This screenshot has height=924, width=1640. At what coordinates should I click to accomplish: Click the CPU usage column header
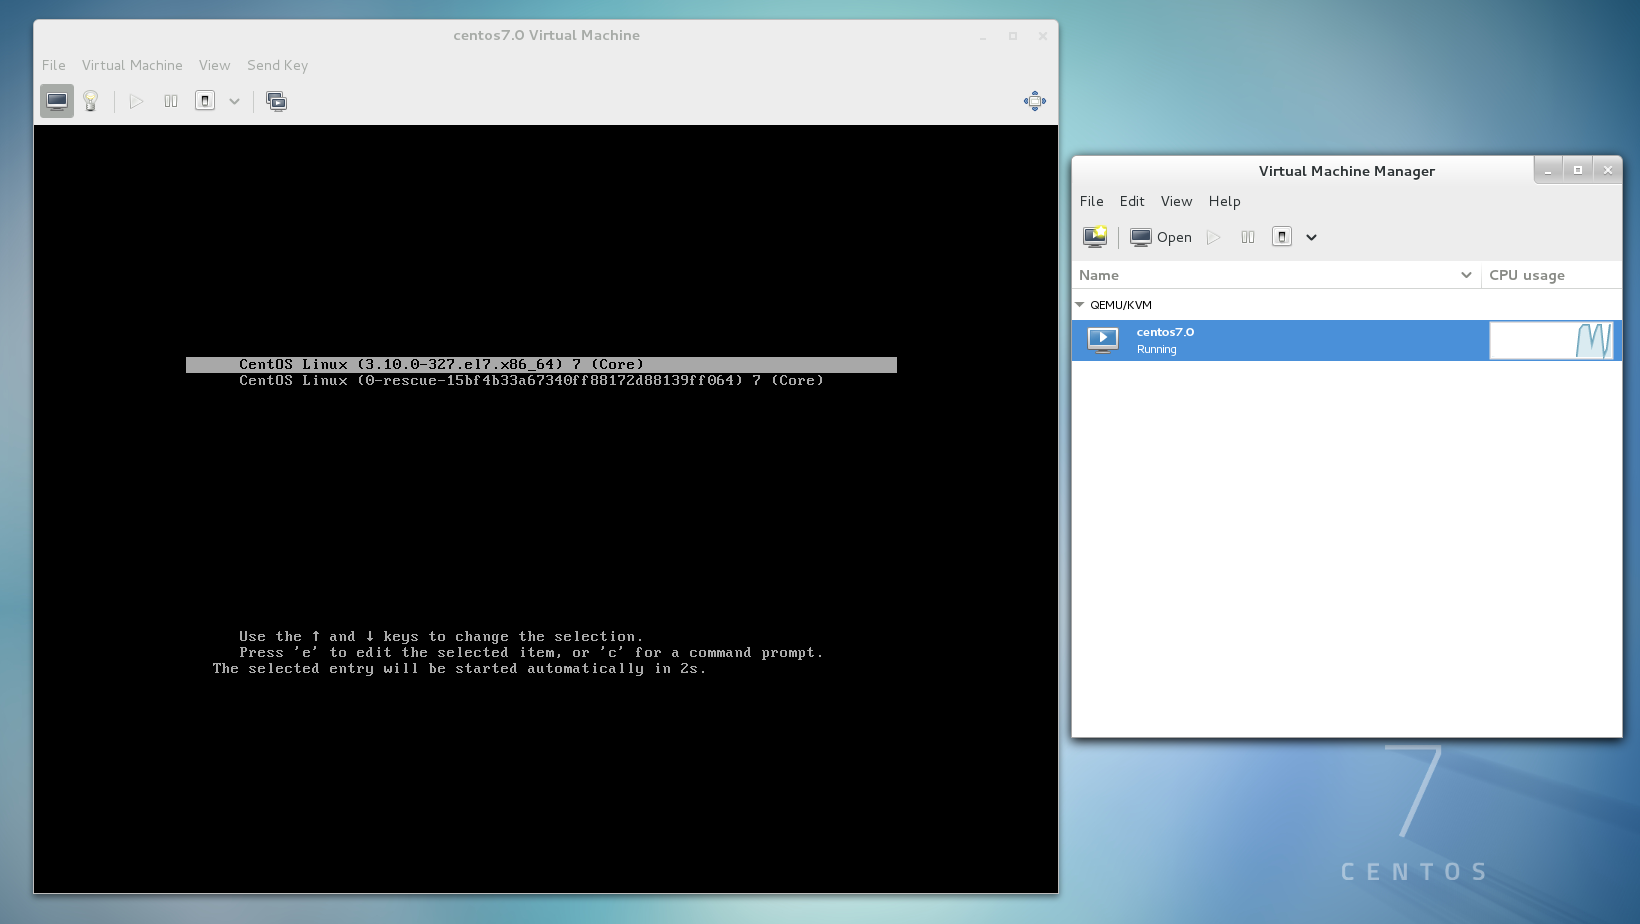tap(1551, 275)
